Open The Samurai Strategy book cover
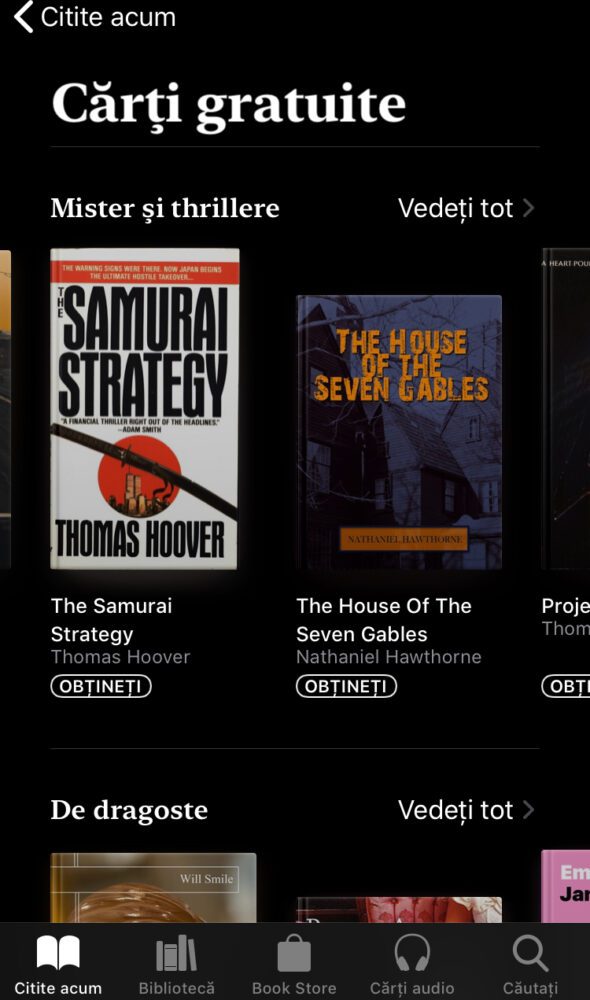The image size is (590, 1000). point(145,408)
